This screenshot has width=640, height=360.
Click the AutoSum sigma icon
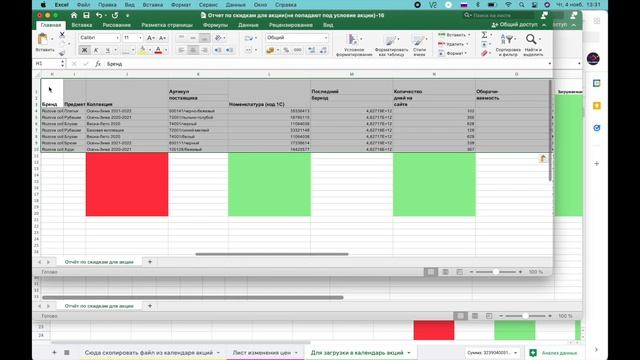(x=484, y=35)
